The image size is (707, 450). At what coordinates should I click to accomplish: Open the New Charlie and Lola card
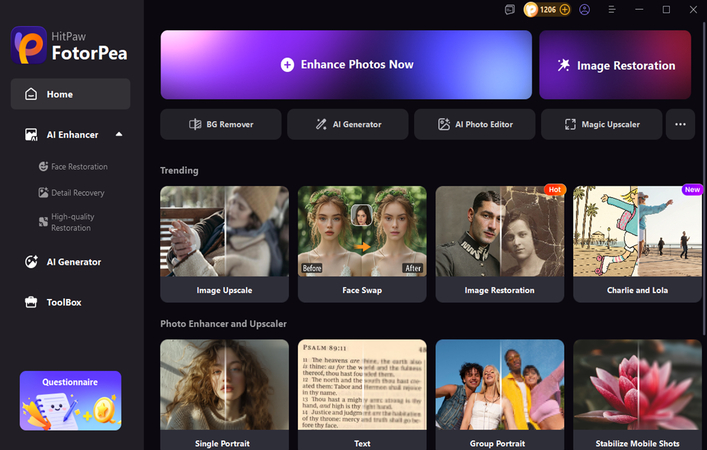point(637,244)
